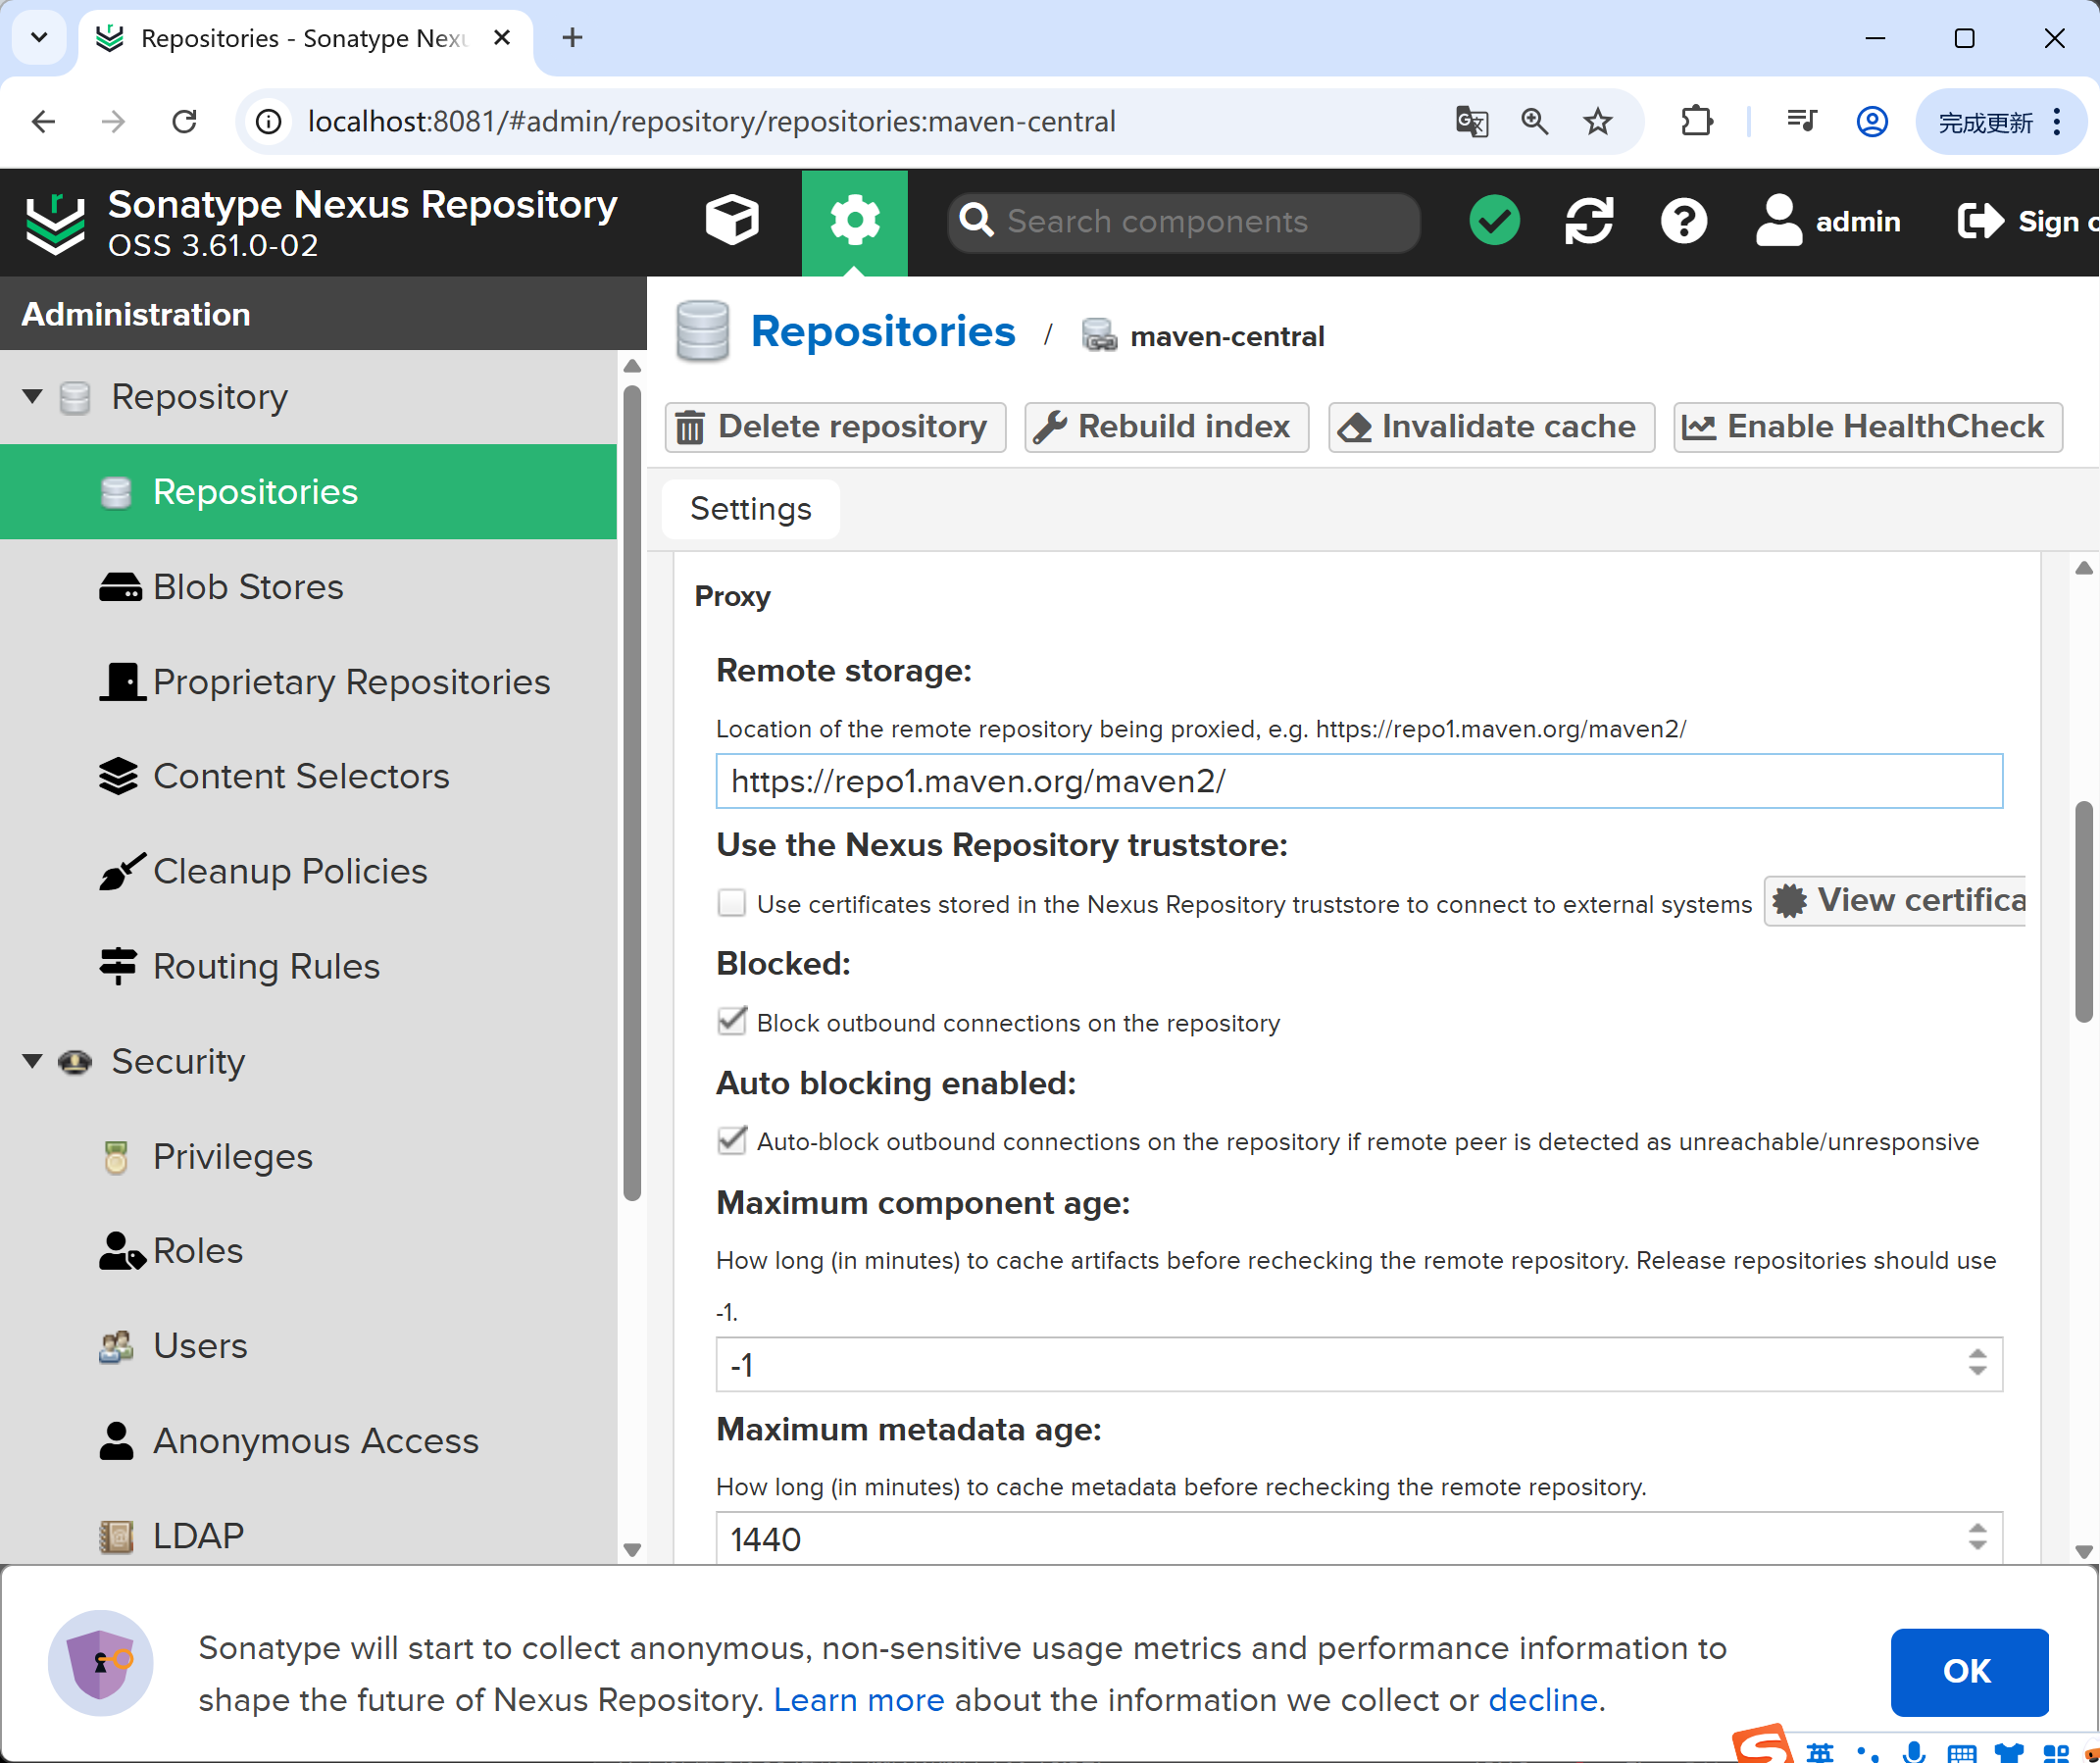Image resolution: width=2100 pixels, height=1763 pixels.
Task: Open the Browse cube icon in header
Action: pos(731,221)
